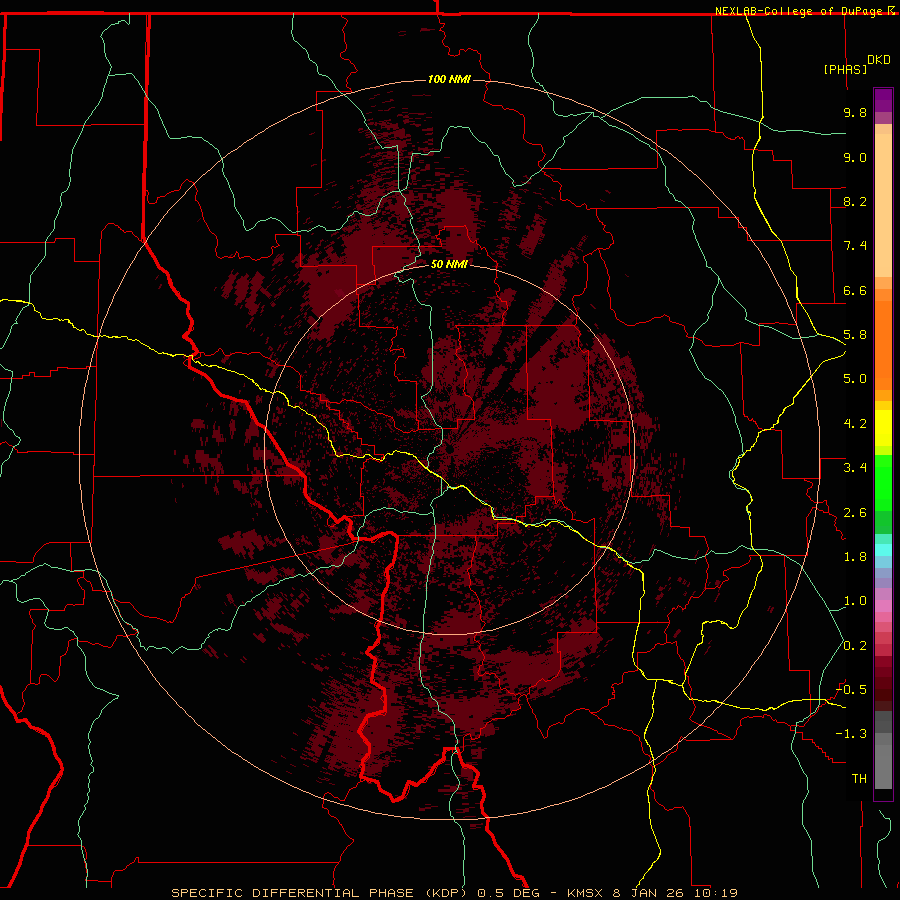Viewport: 900px width, 900px height.
Task: Click the orange color bar segment
Action: click(883, 344)
